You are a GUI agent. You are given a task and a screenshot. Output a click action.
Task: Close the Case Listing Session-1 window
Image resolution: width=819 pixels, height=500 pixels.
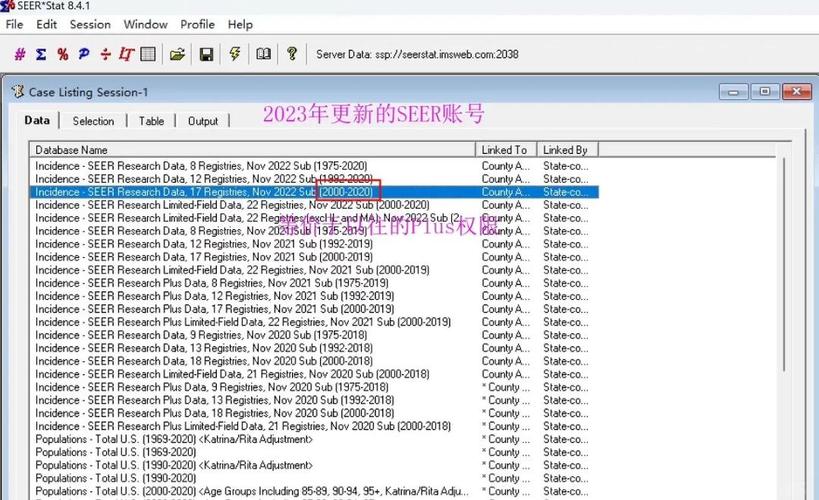coord(797,92)
